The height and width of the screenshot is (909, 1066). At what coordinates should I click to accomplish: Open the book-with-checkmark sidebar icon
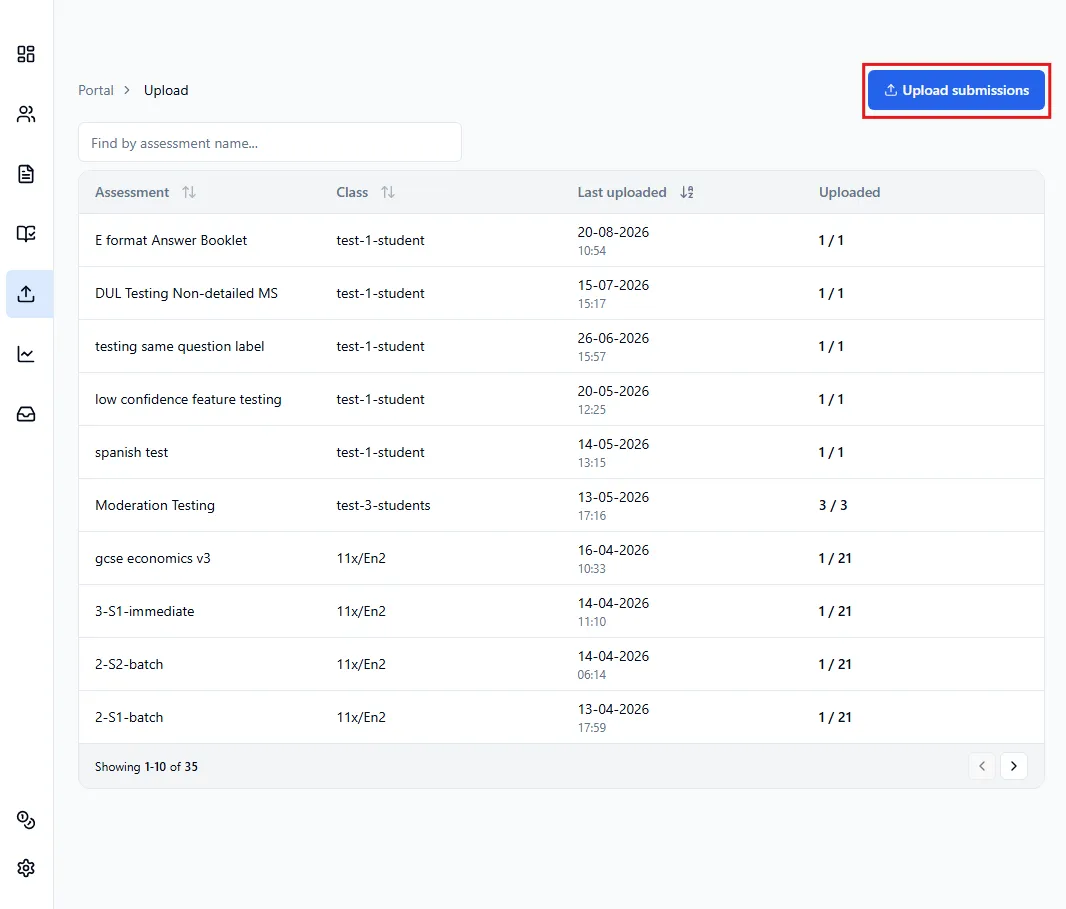[x=26, y=234]
